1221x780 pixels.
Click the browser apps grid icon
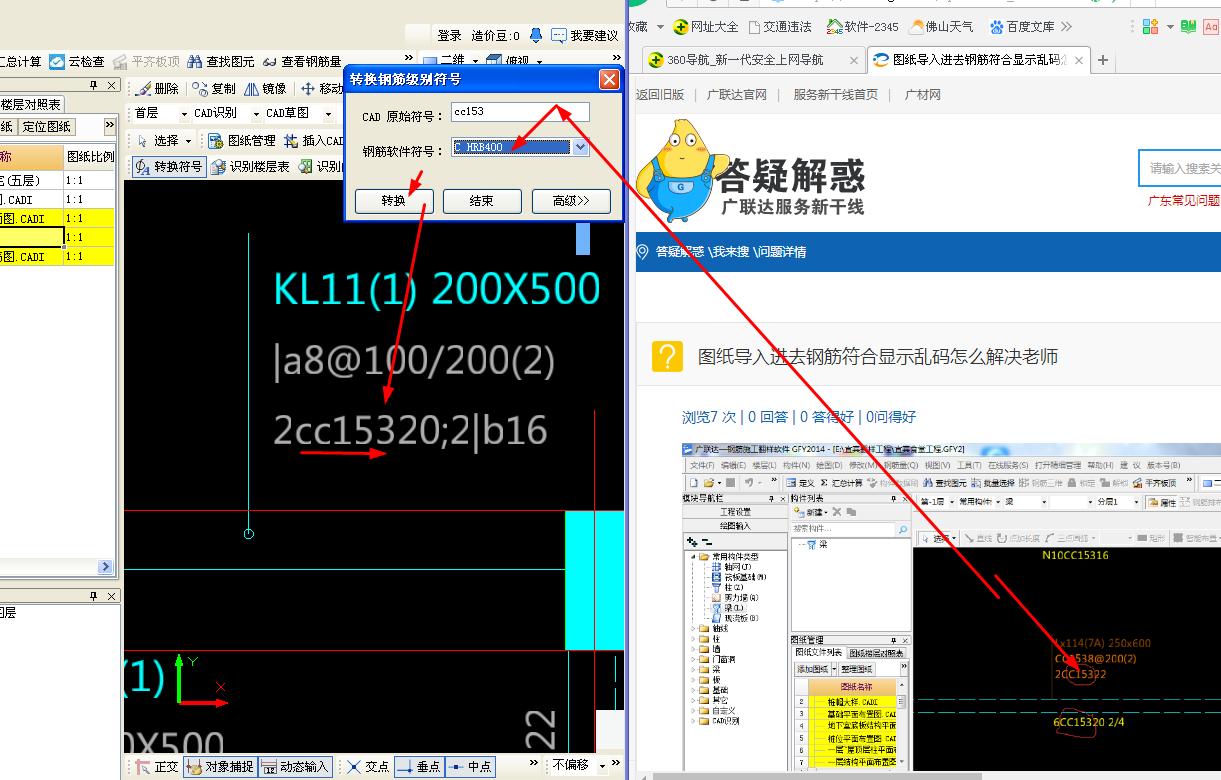[x=1150, y=27]
